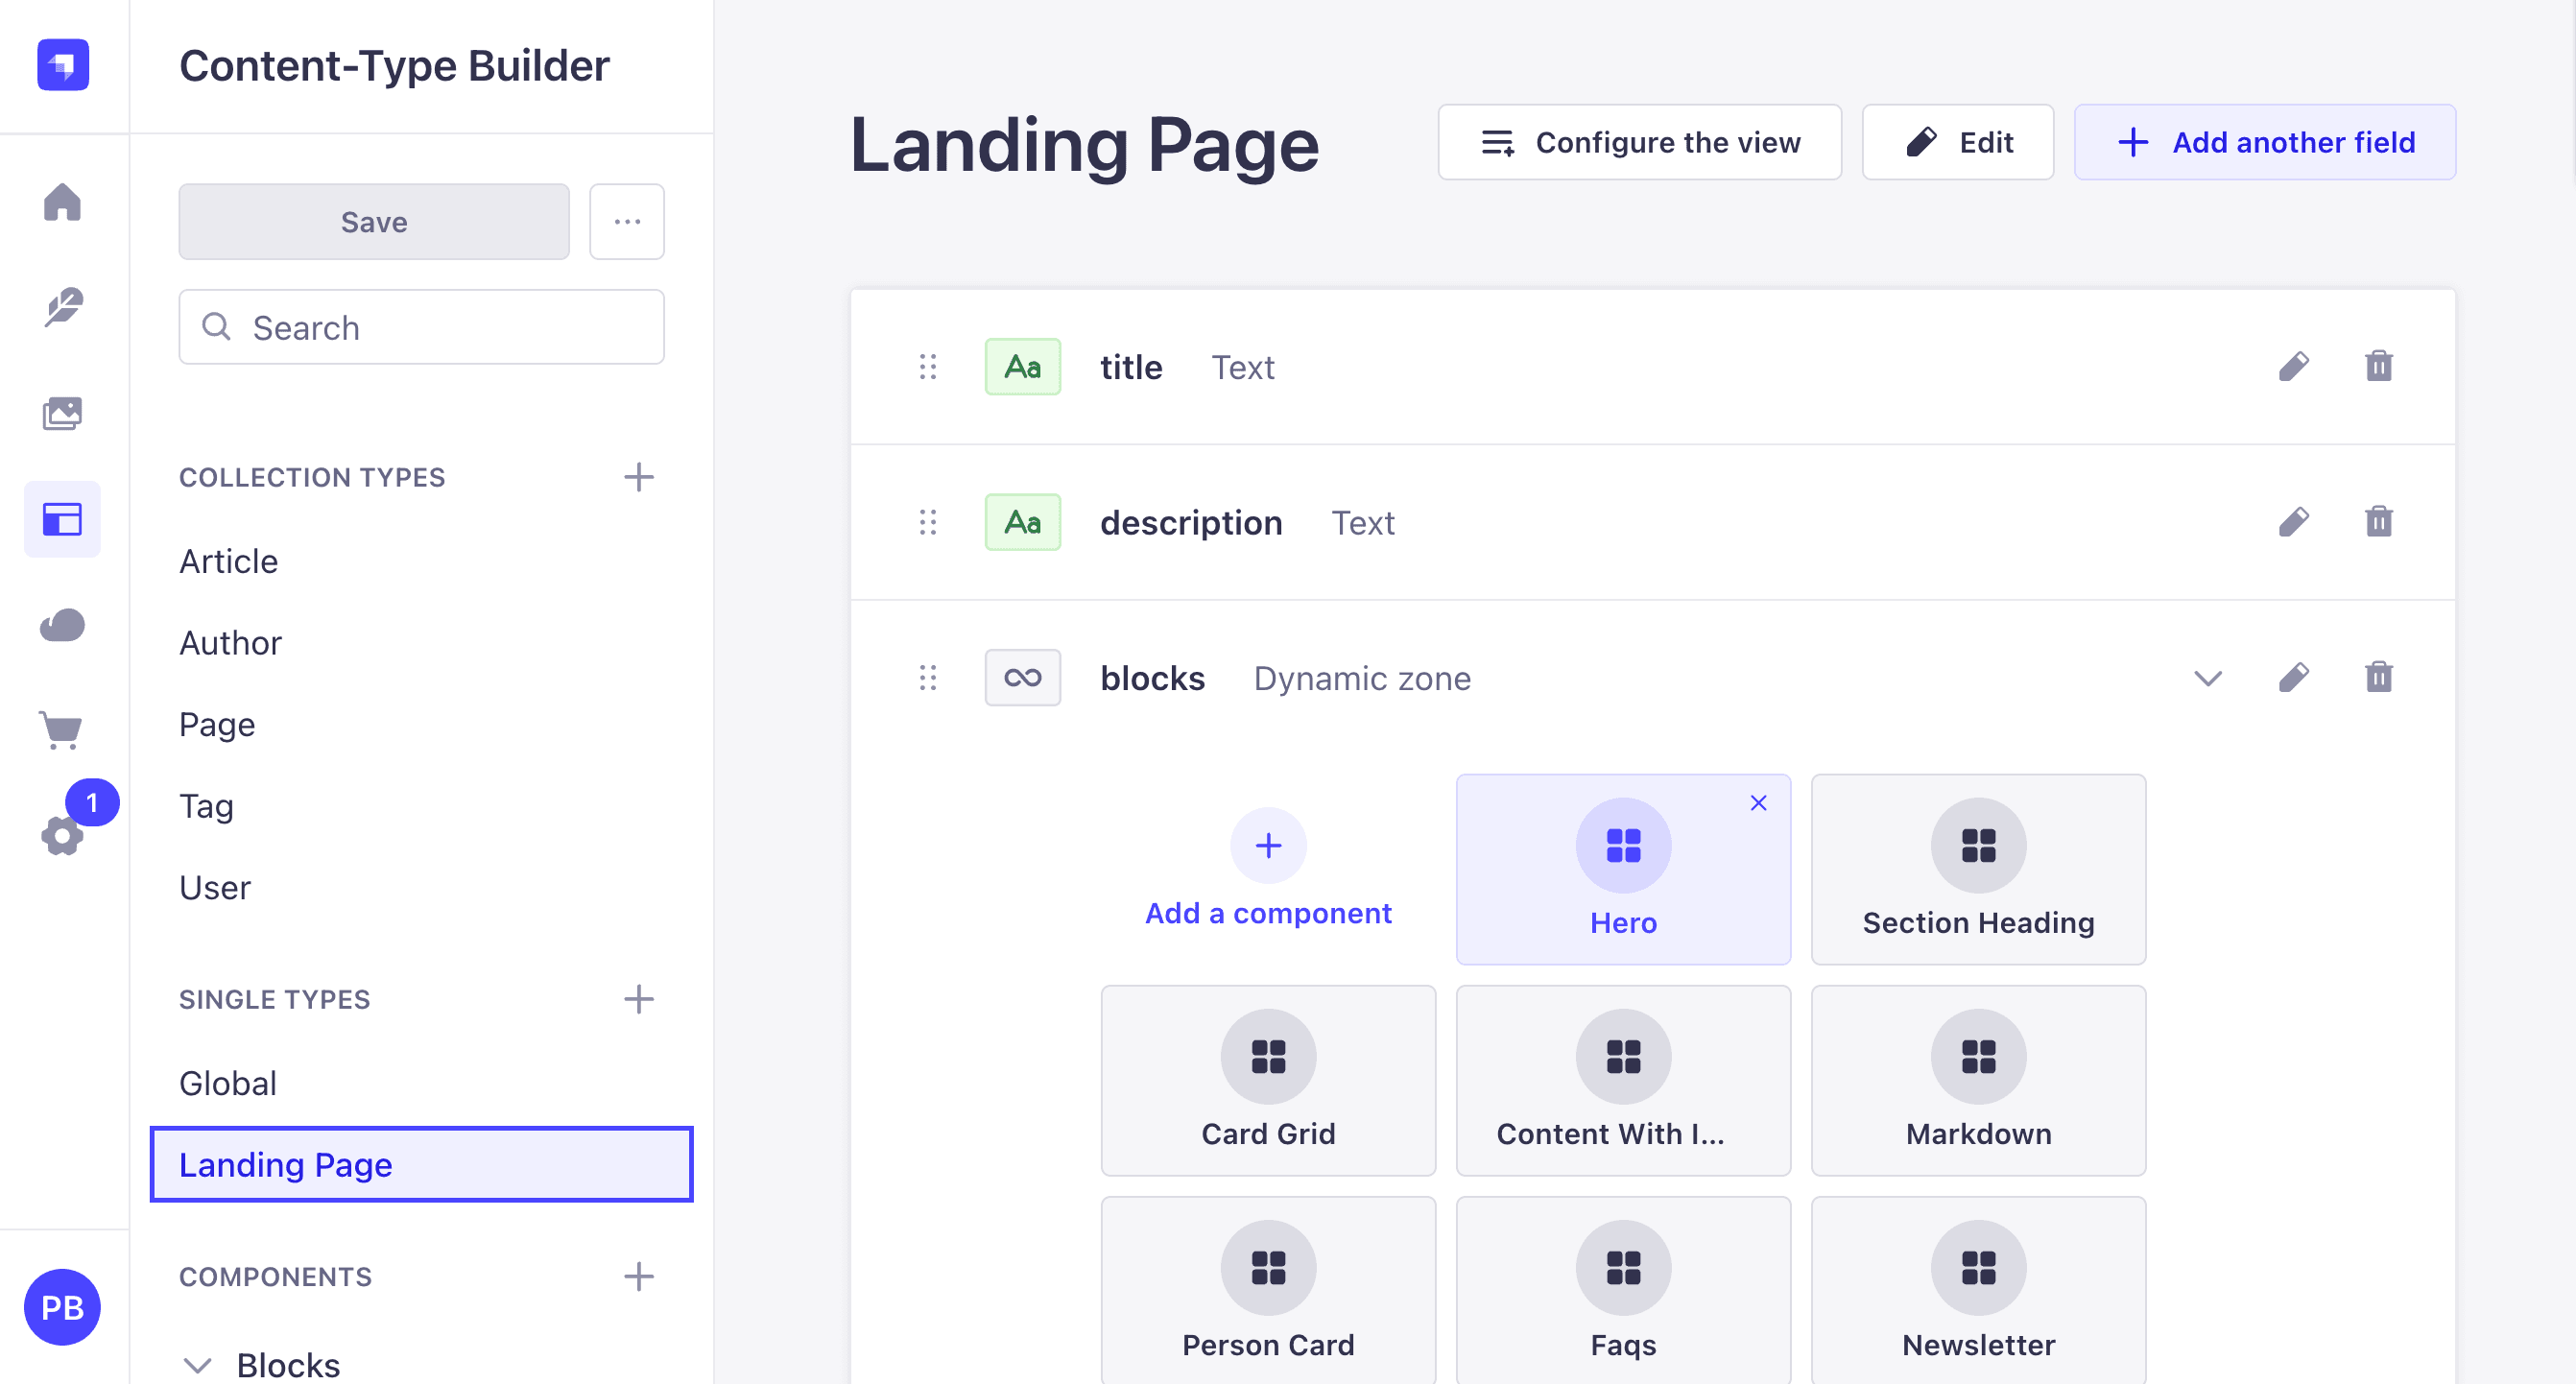Open the Media Library icon
Viewport: 2576px width, 1384px height.
coord(62,413)
